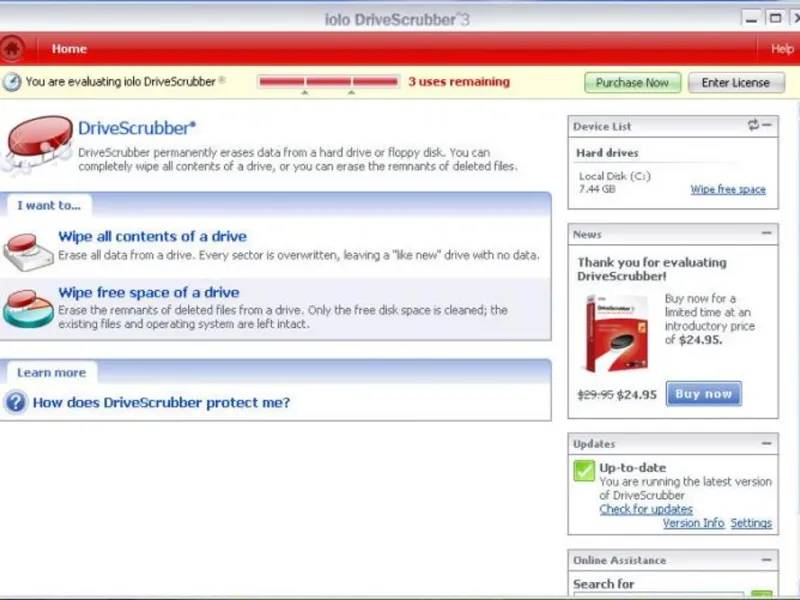Refresh the Device List panel
800x600 pixels.
point(753,125)
